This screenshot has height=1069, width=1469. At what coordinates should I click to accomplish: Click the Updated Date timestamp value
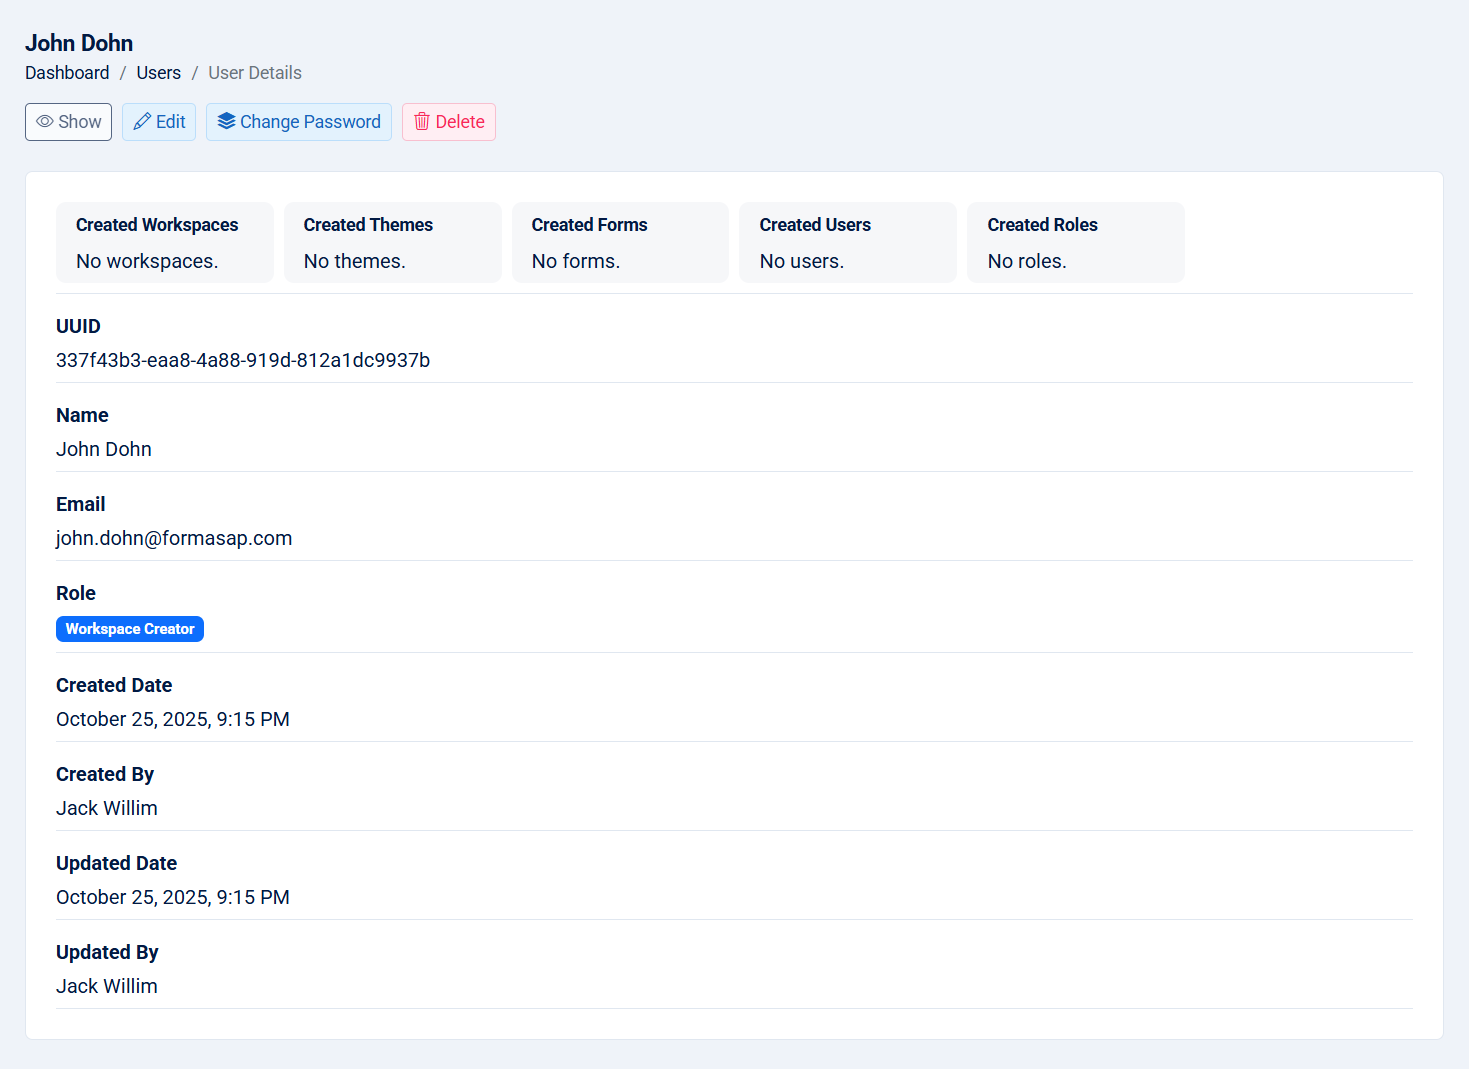click(173, 897)
